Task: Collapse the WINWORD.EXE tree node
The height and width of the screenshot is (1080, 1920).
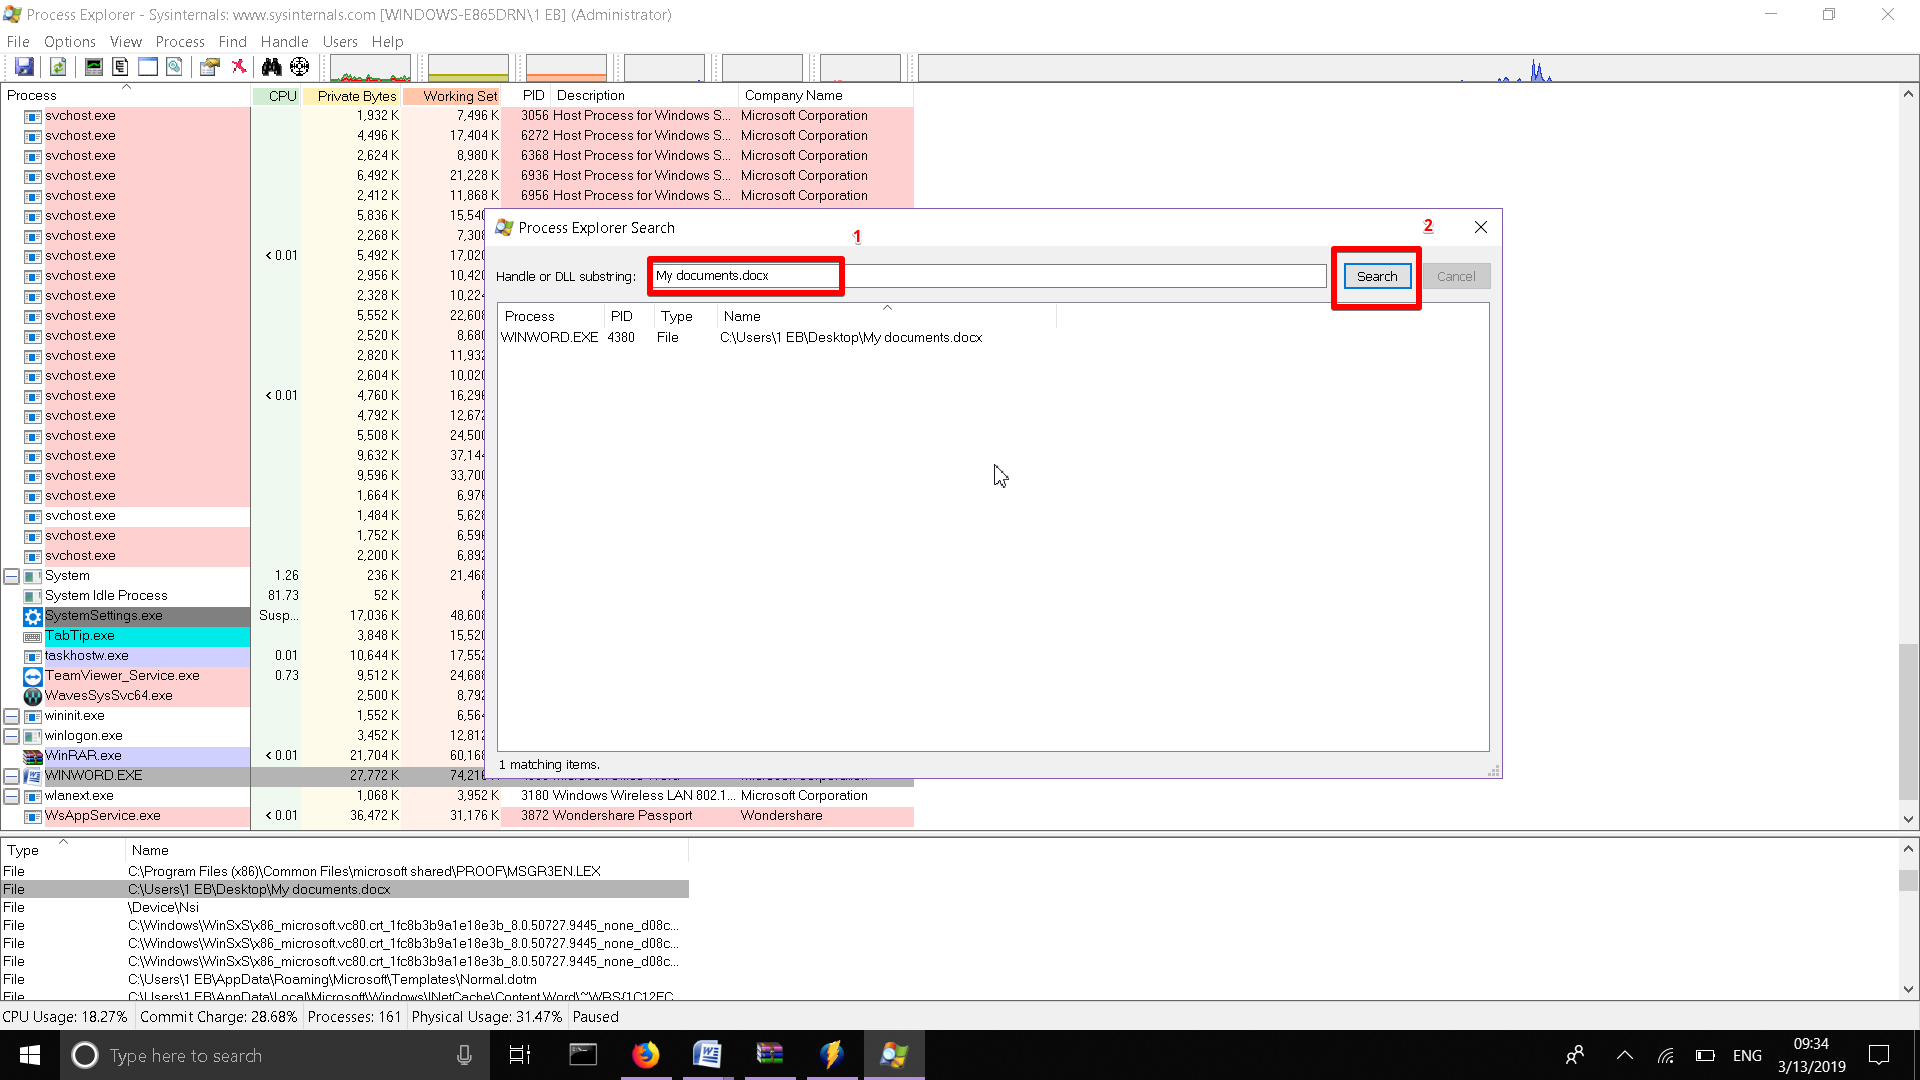Action: pyautogui.click(x=11, y=776)
